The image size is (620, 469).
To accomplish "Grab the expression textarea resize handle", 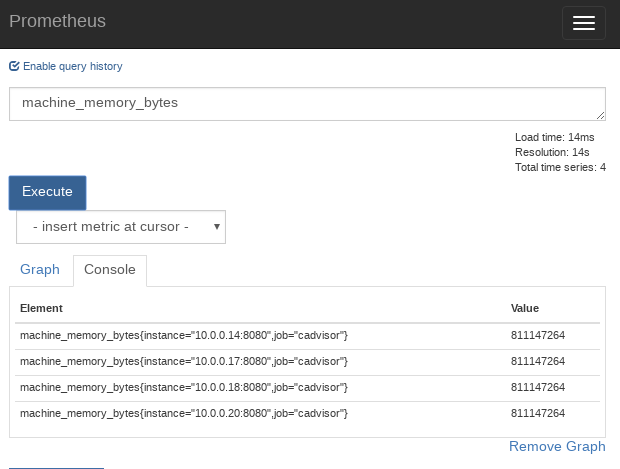I will coord(600,115).
